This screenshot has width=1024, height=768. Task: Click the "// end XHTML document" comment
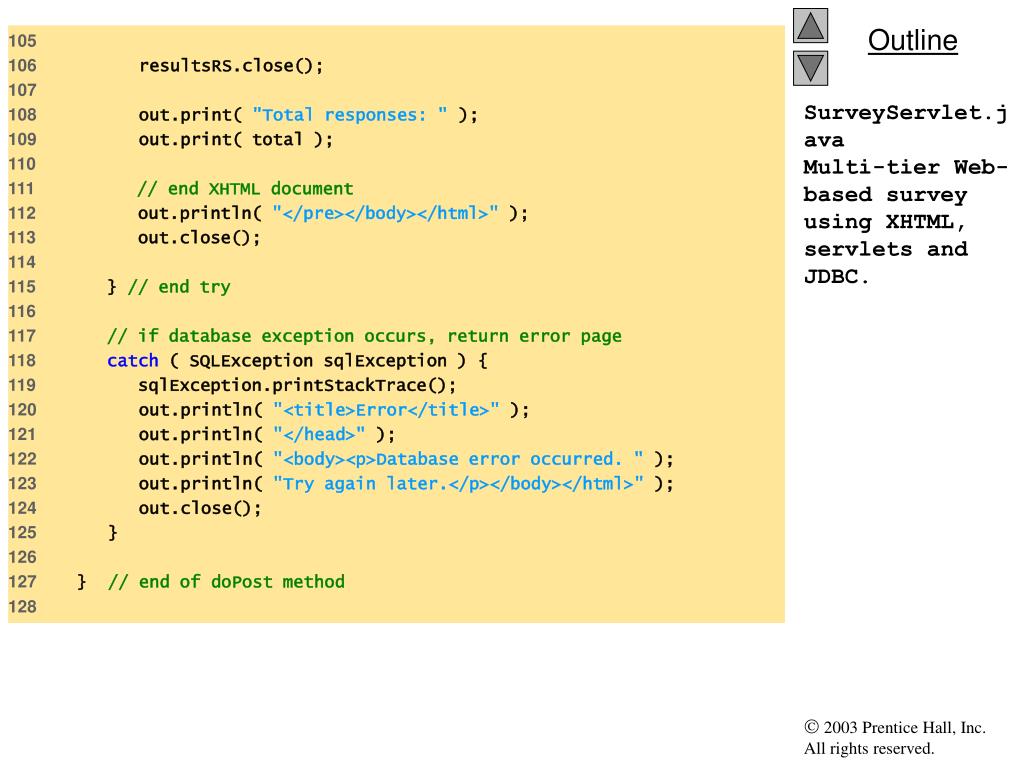point(245,189)
